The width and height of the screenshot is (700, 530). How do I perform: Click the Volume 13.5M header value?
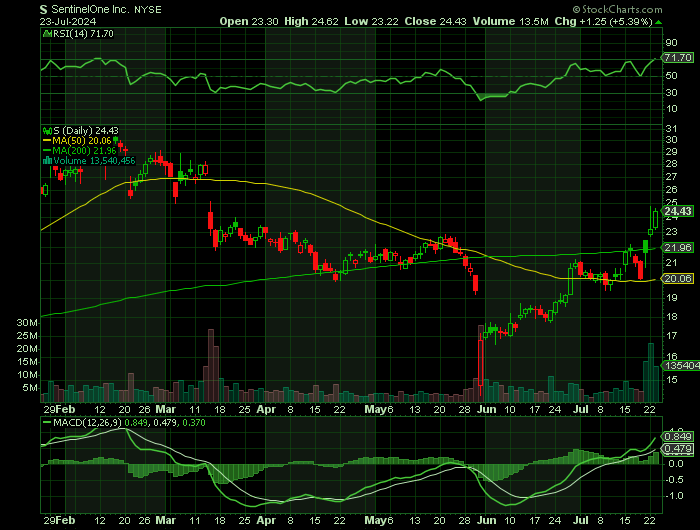511,21
